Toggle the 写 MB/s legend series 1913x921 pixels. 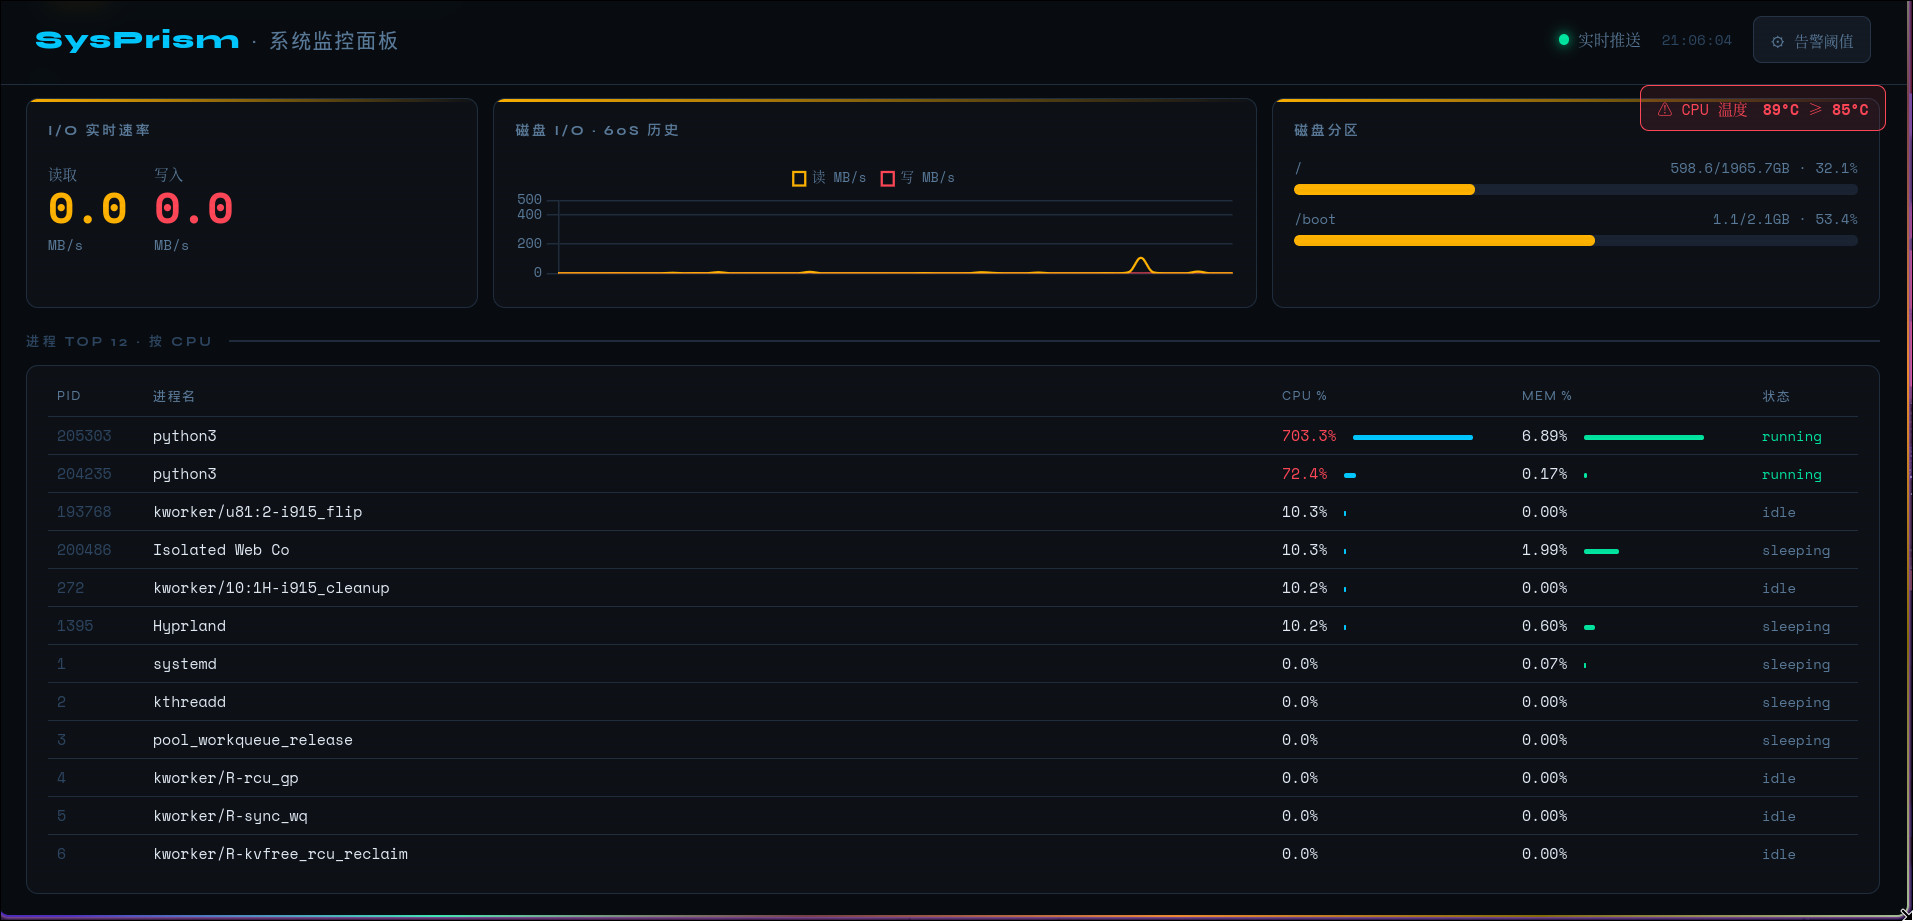[917, 178]
